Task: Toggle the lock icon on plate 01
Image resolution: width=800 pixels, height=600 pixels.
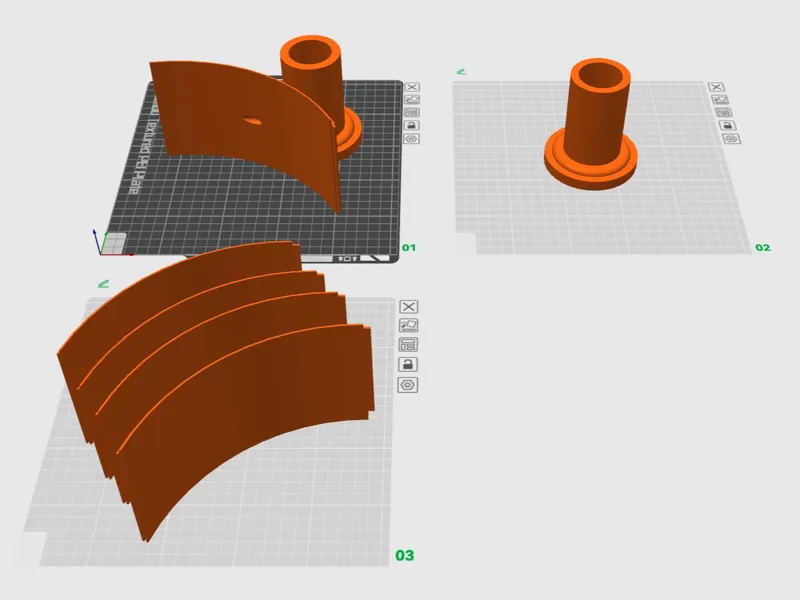Action: click(x=412, y=125)
